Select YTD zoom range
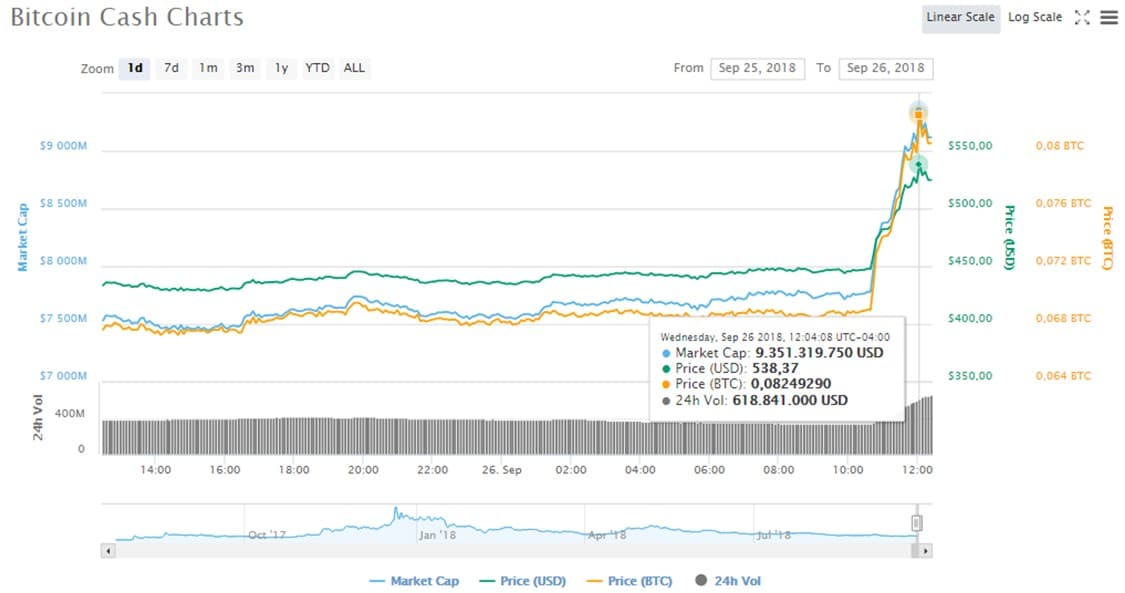 coord(317,68)
